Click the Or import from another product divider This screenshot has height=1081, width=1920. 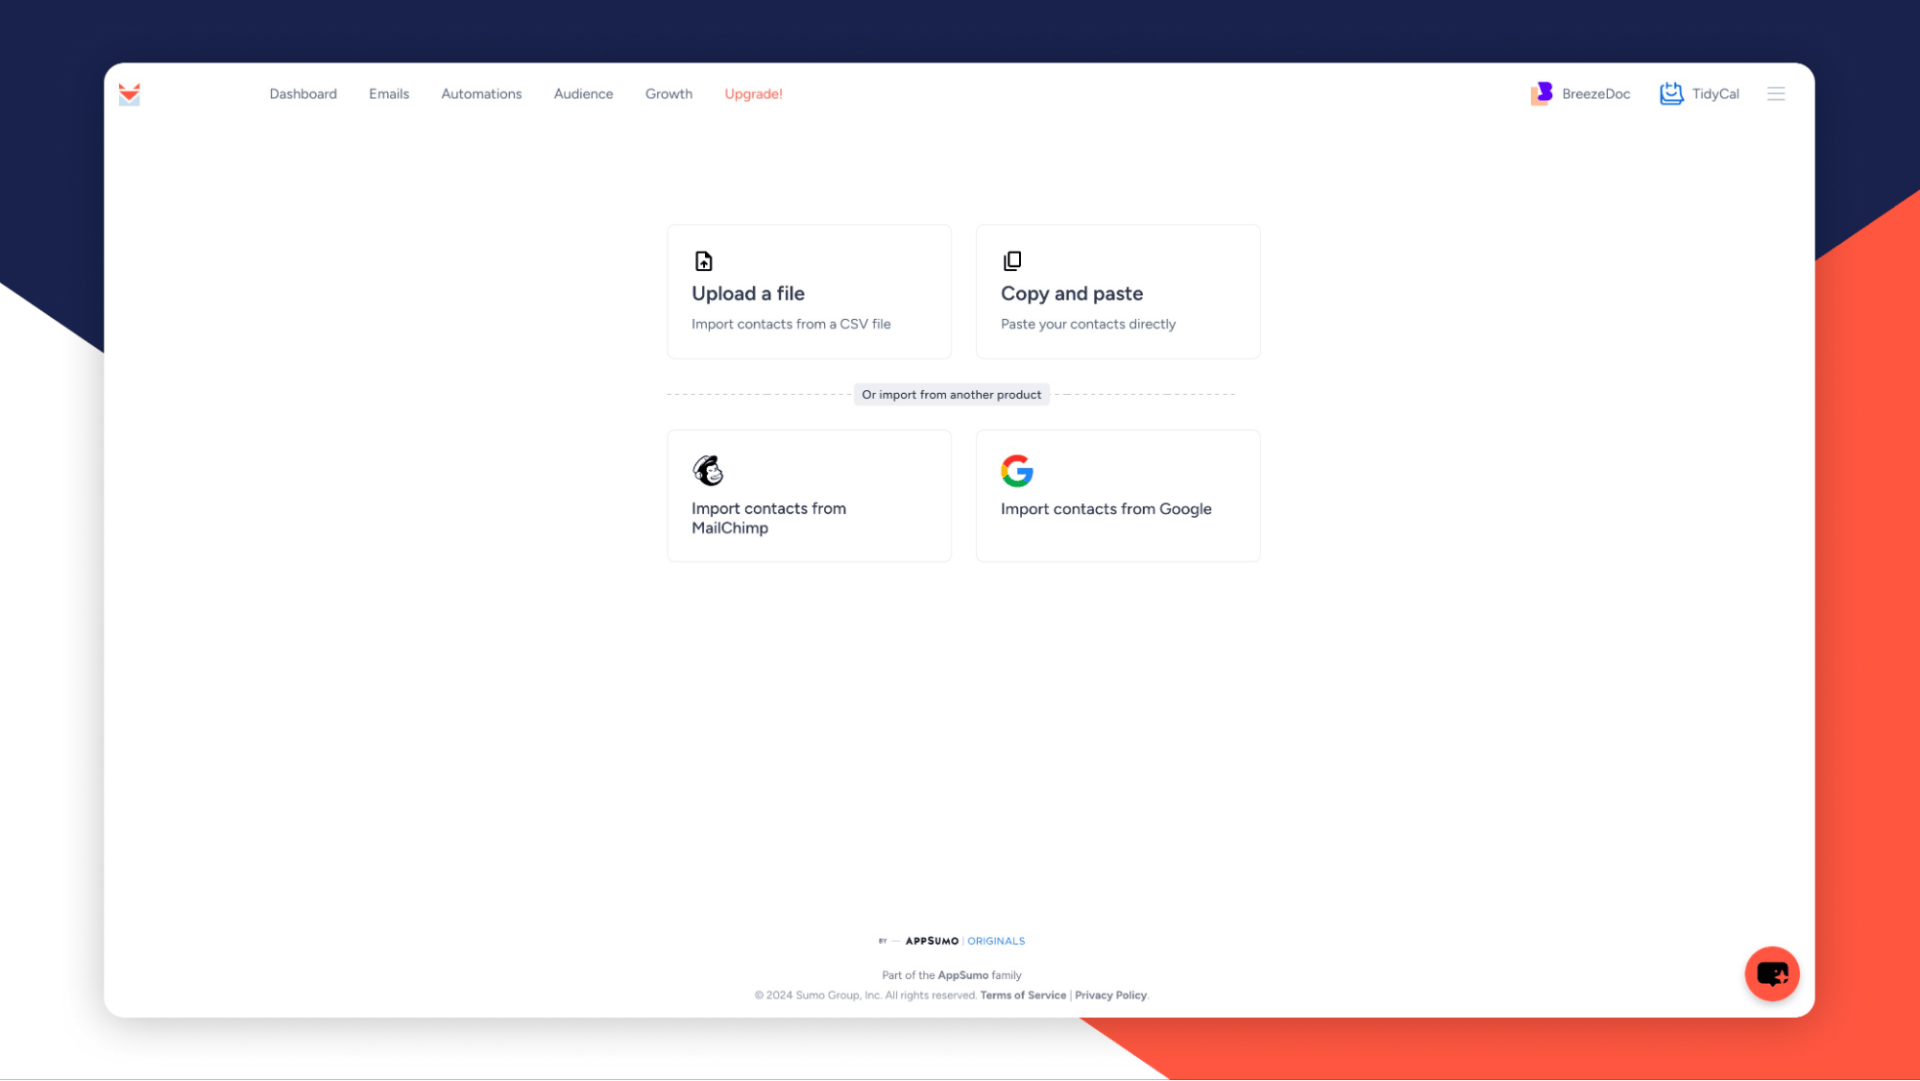point(952,394)
